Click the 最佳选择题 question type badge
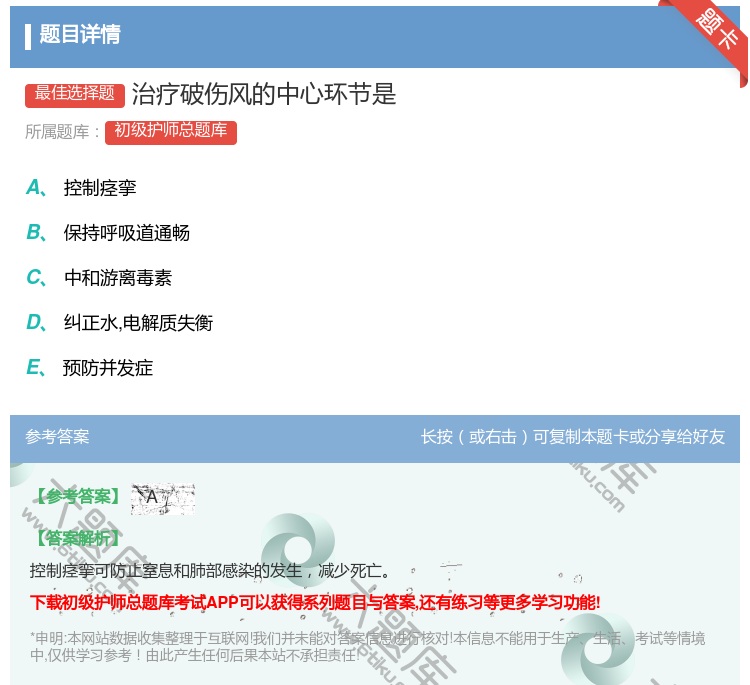Viewport: 750px width, 685px height. [75, 94]
